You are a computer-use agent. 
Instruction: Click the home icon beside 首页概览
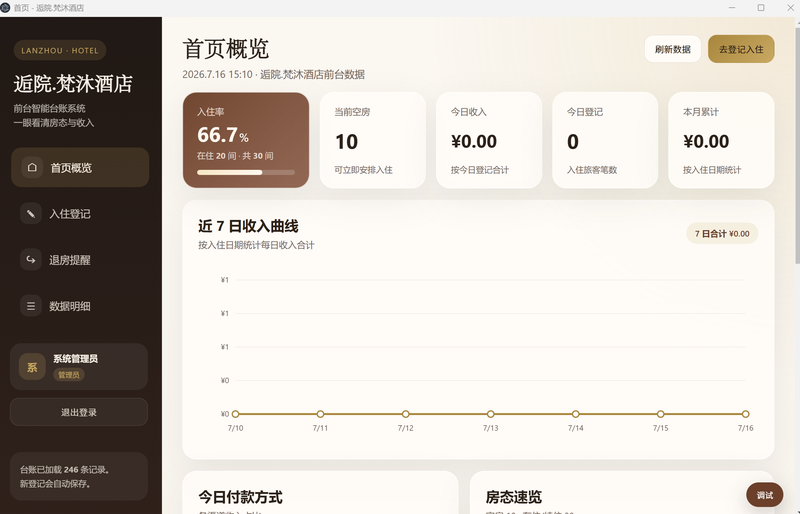(x=32, y=167)
